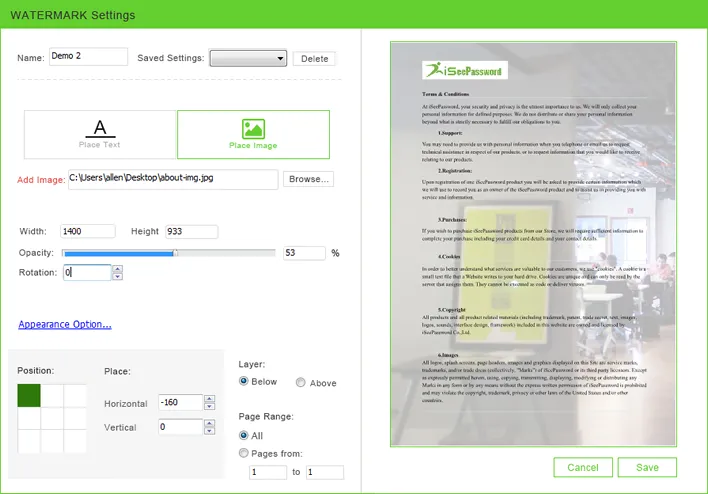This screenshot has height=494, width=708.
Task: Click the Opacity slider handle
Action: [175, 253]
